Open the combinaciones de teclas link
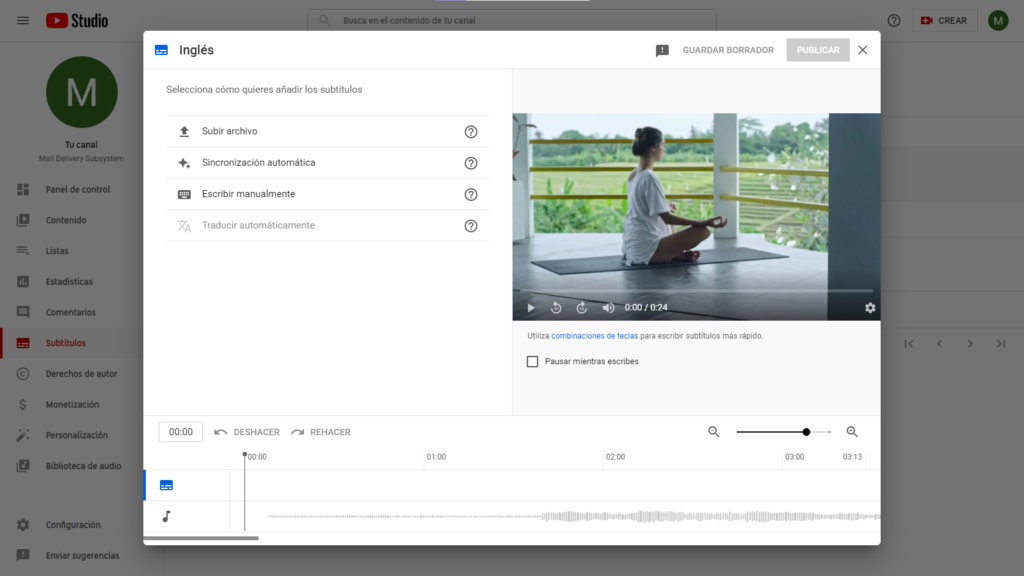 [594, 336]
